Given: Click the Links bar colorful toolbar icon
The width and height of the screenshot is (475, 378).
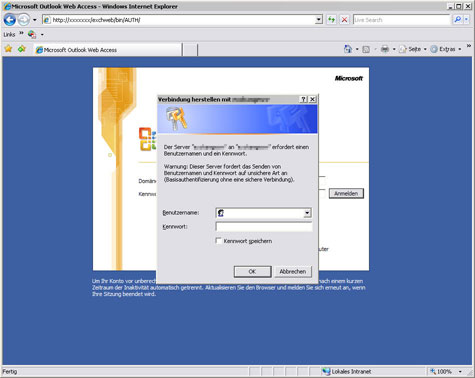Looking at the screenshot, I should click(32, 34).
